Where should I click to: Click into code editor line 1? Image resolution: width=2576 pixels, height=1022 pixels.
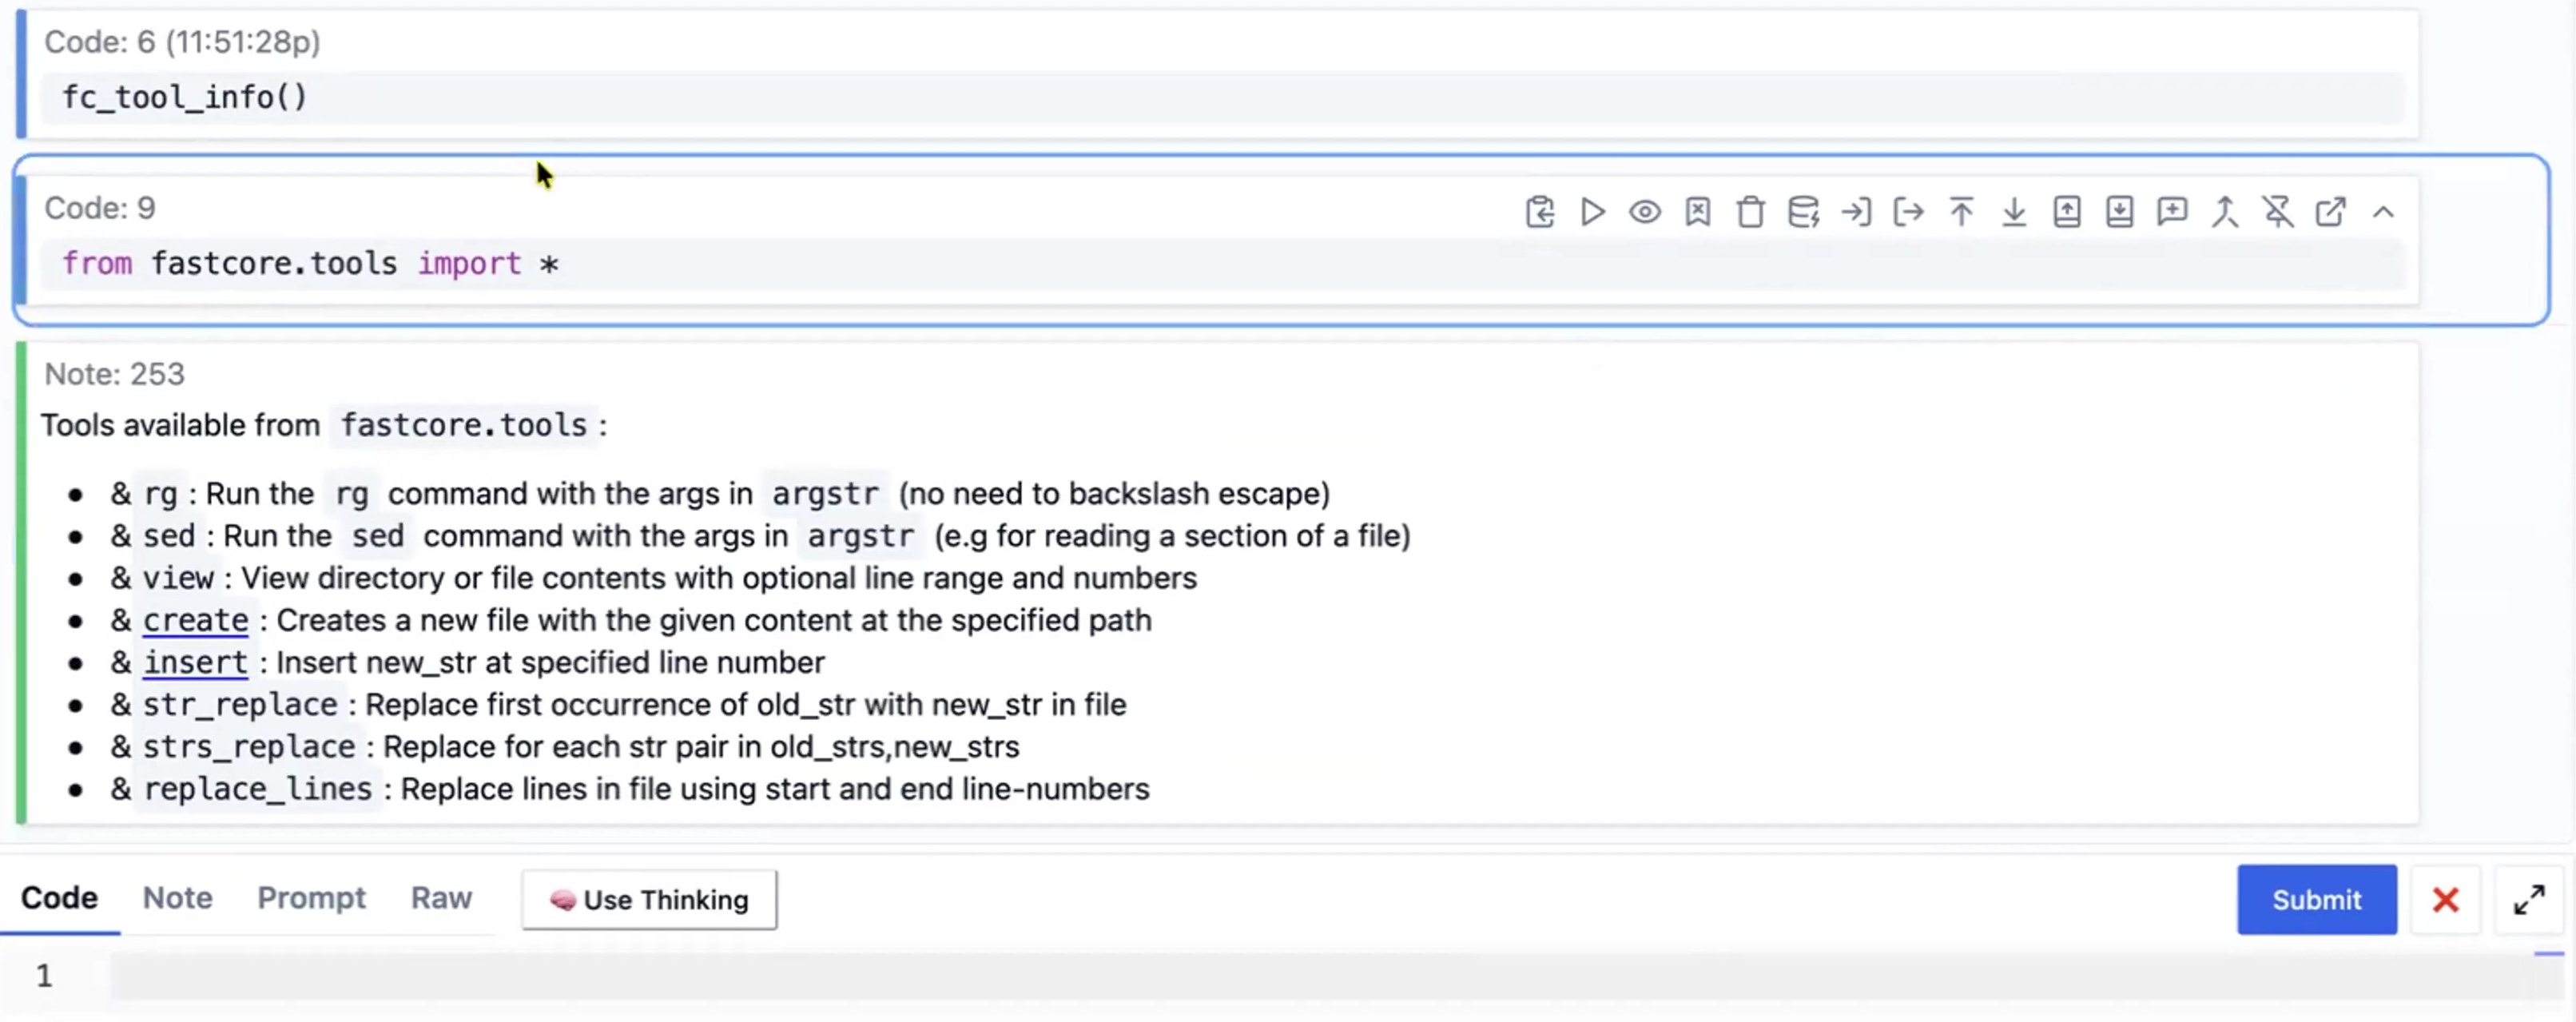pos(1300,976)
